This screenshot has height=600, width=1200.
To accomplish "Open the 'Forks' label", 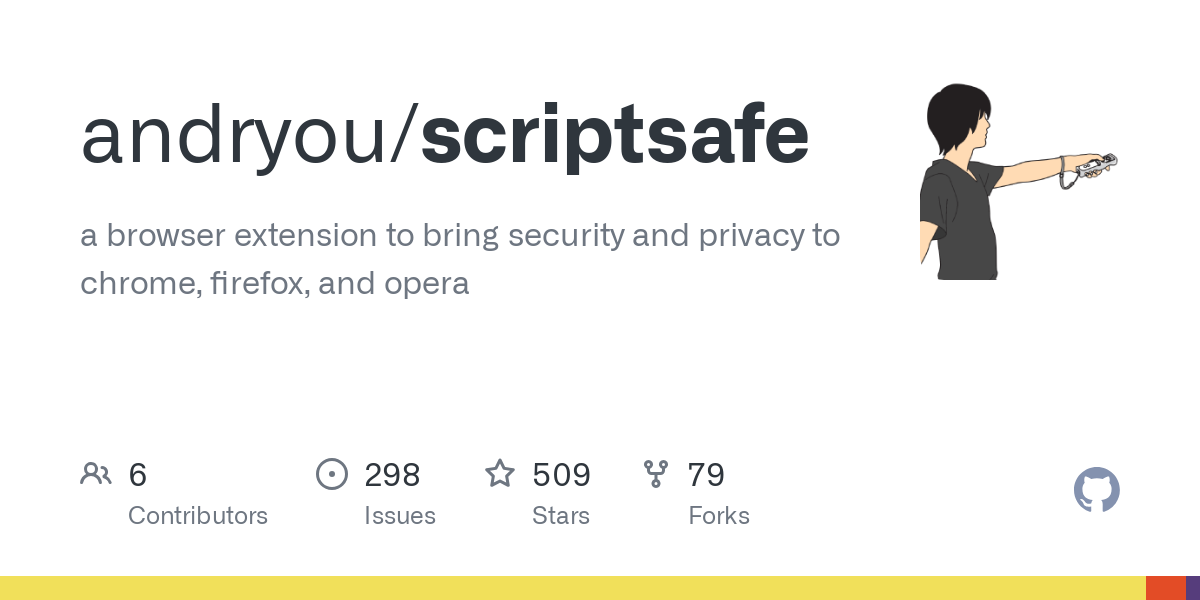I will click(719, 516).
